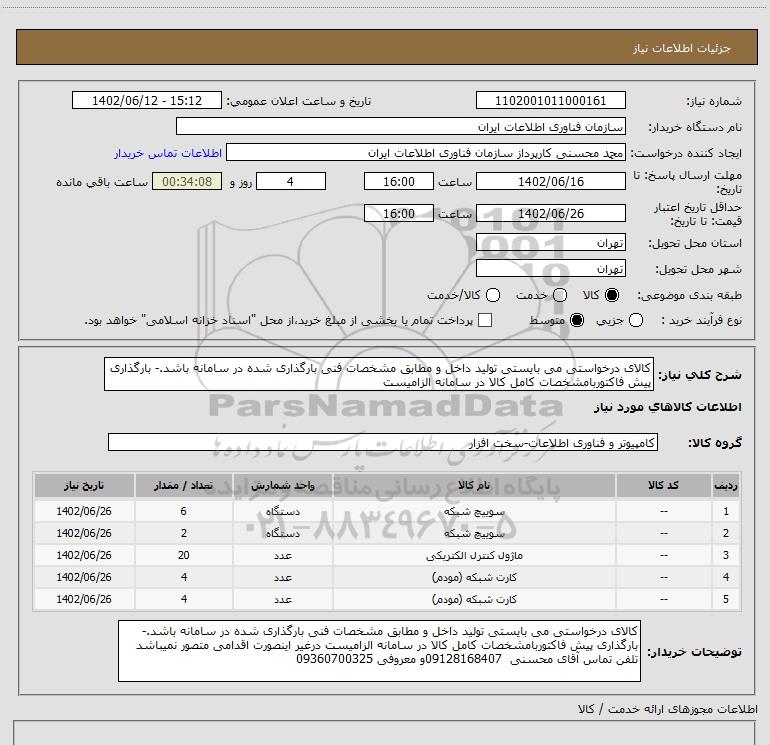
Task: Click the توضیحات خریدار notes text area
Action: pos(380,651)
